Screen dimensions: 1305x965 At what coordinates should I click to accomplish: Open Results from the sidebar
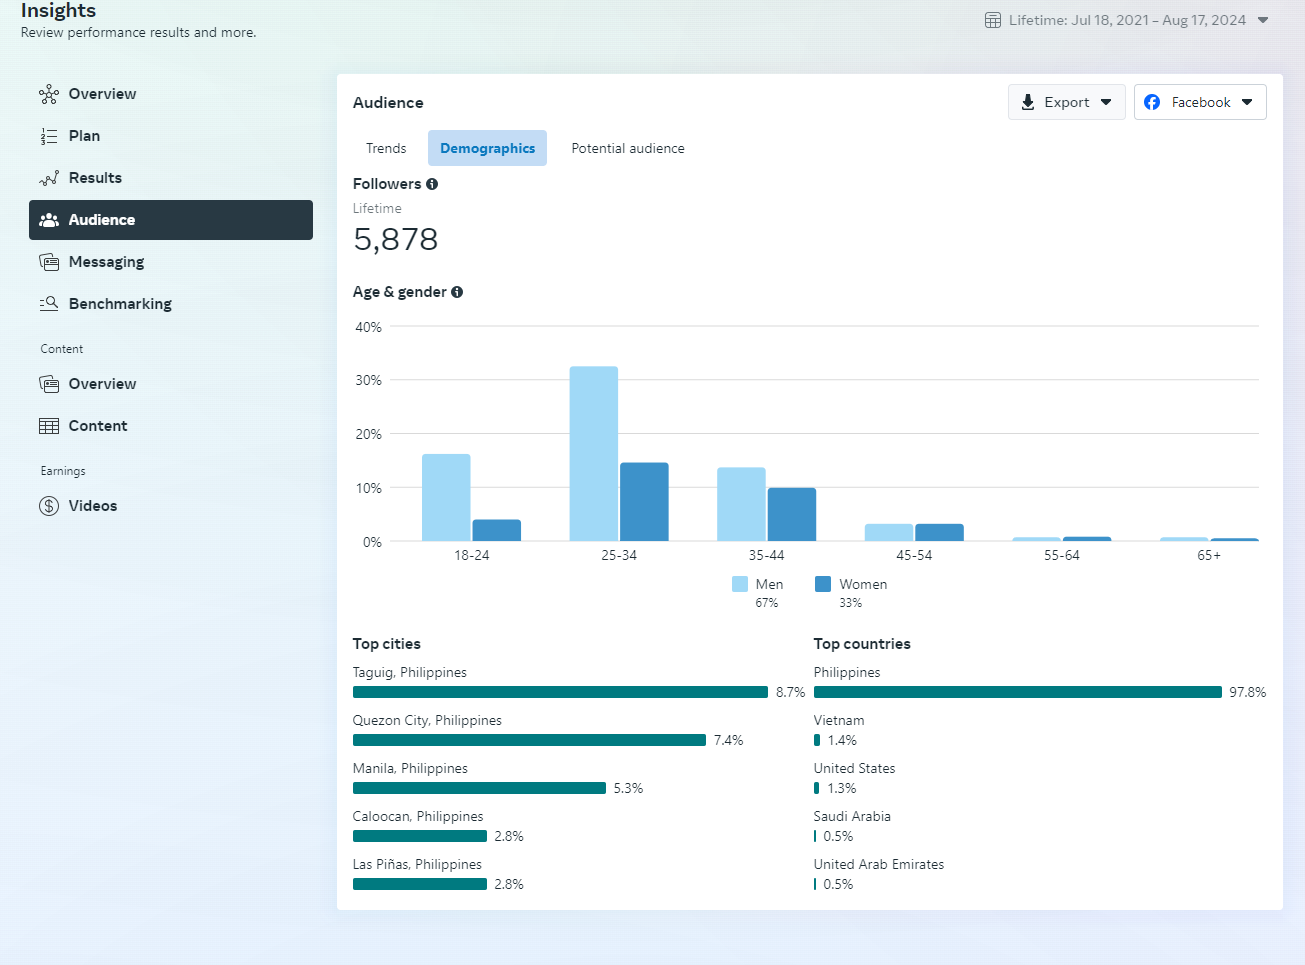(x=171, y=178)
